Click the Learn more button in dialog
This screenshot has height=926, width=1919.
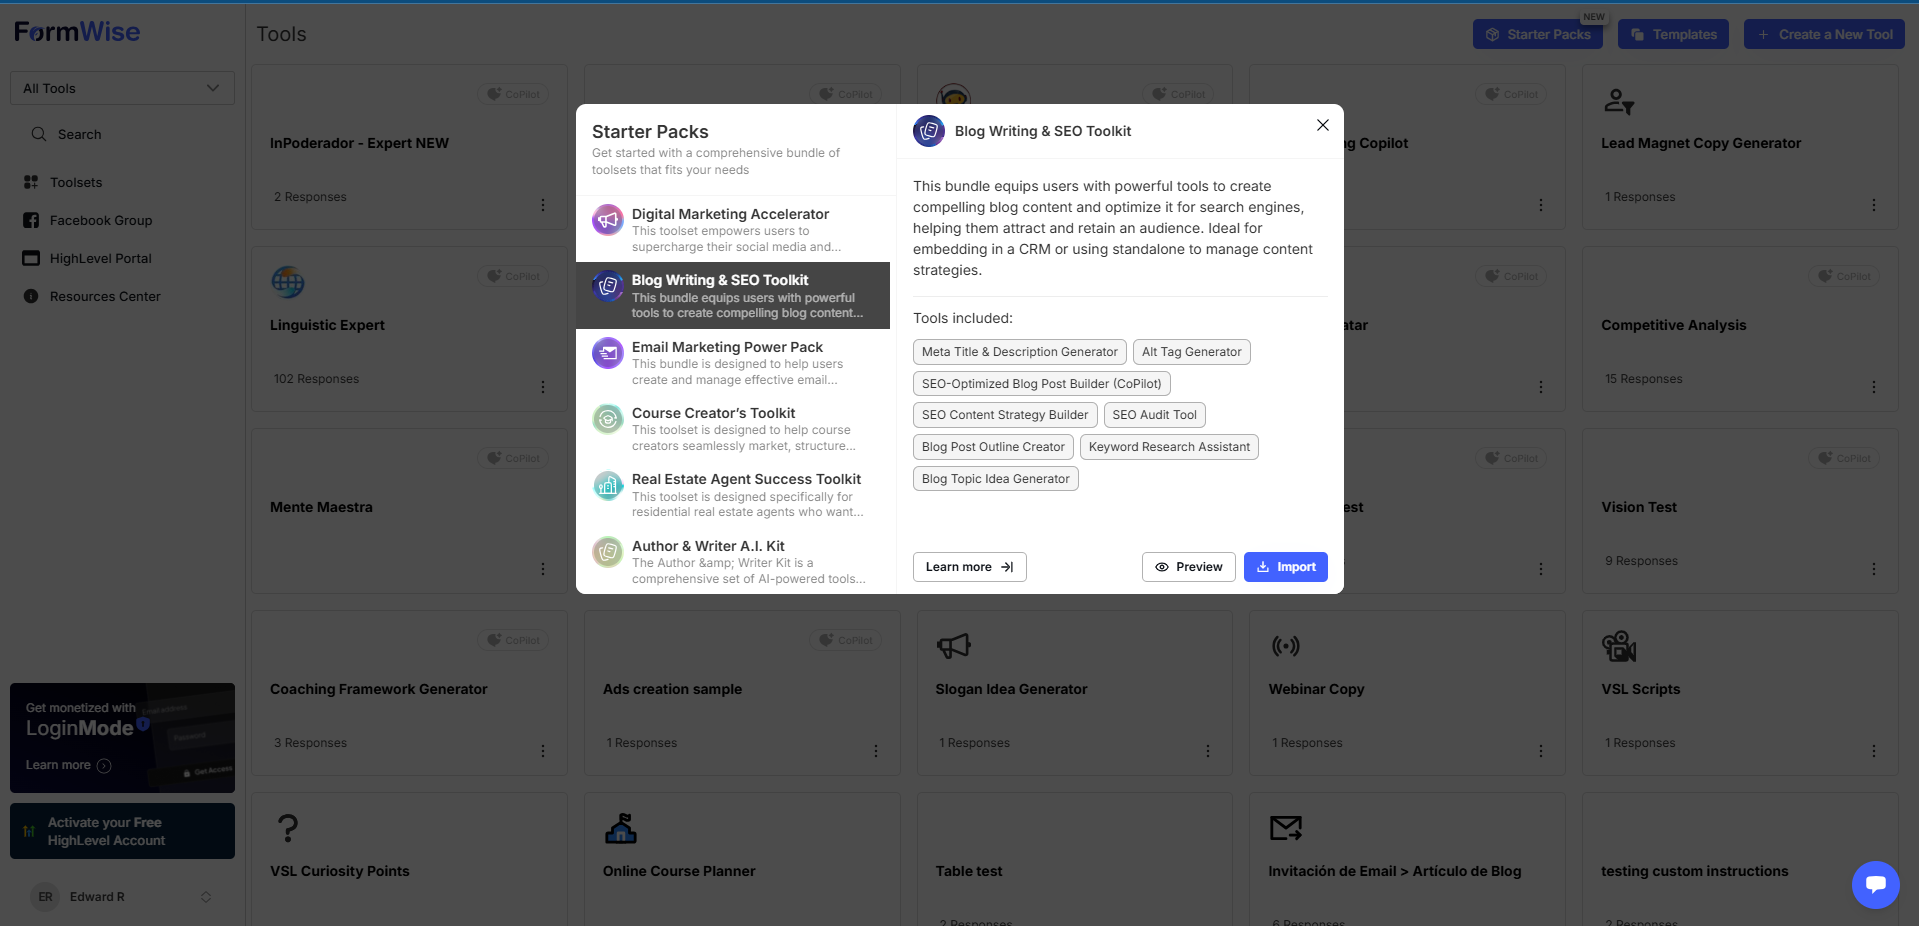969,567
